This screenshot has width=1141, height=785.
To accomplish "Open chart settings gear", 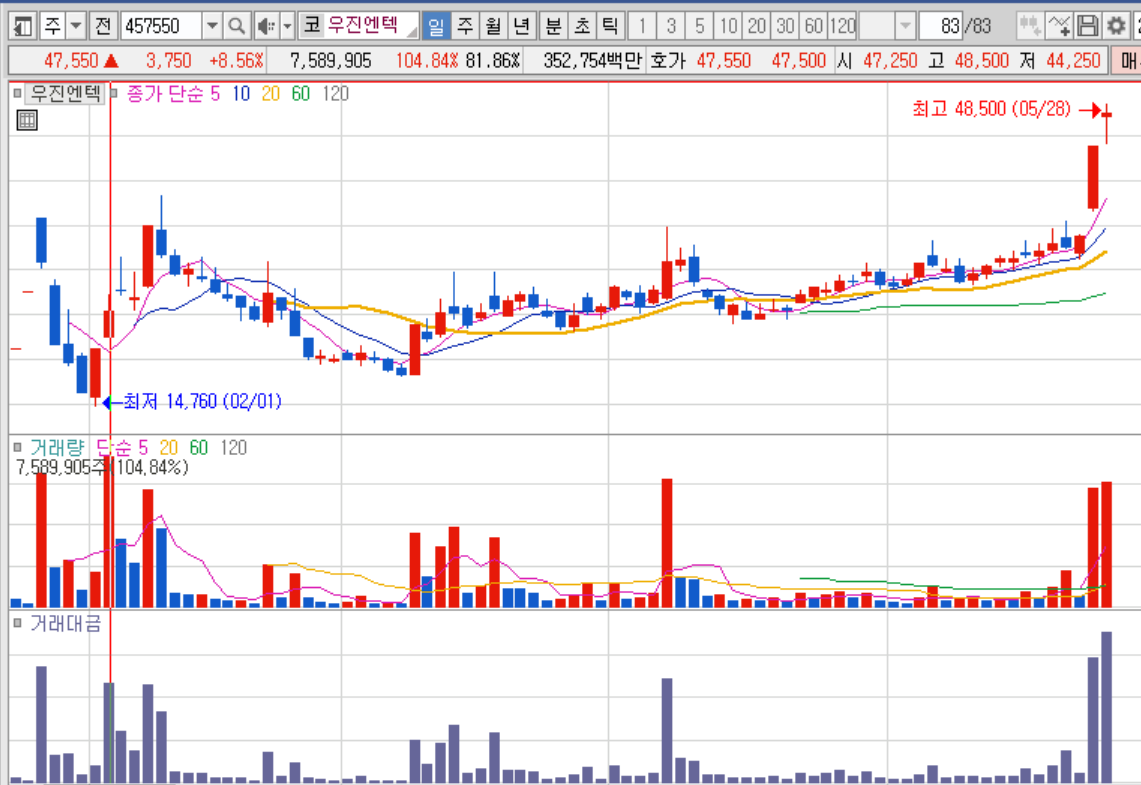I will click(1116, 27).
